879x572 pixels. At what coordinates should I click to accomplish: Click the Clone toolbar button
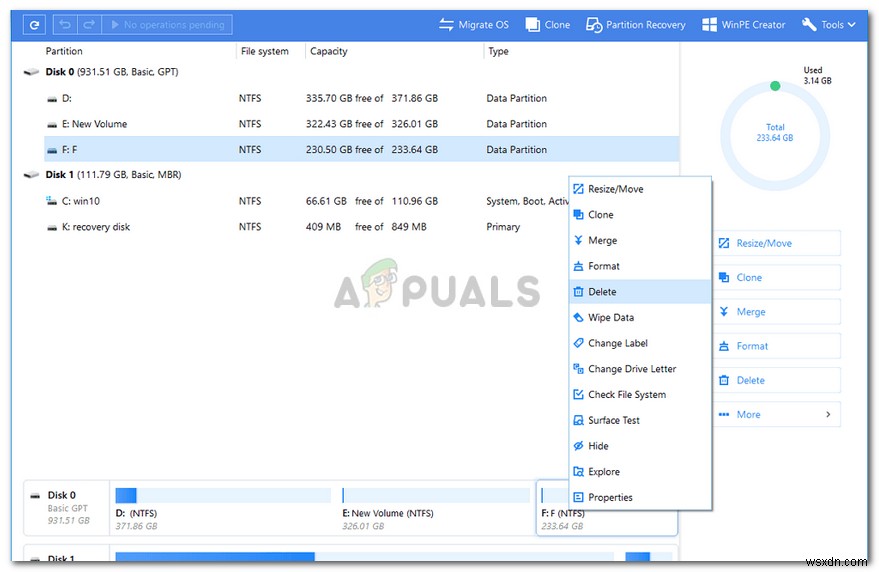pyautogui.click(x=548, y=25)
